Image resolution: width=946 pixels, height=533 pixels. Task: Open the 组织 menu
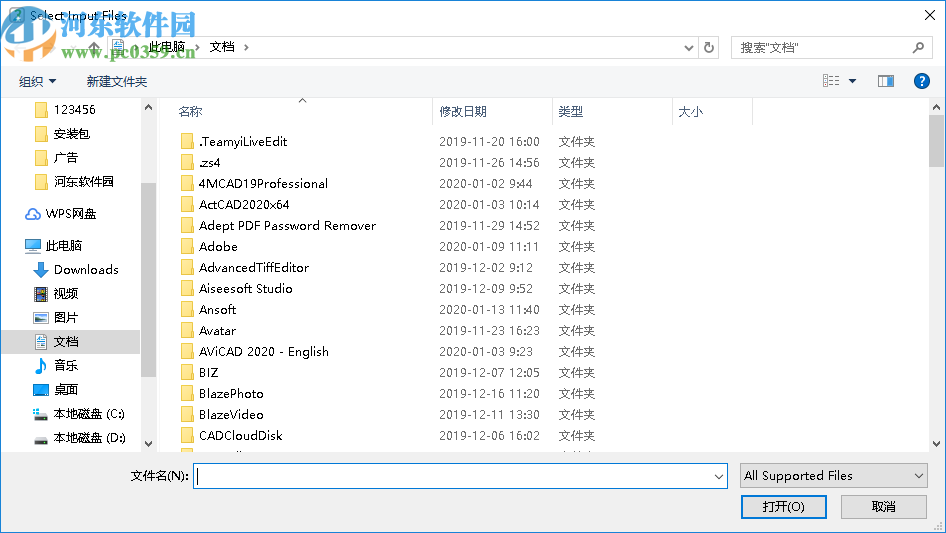37,81
